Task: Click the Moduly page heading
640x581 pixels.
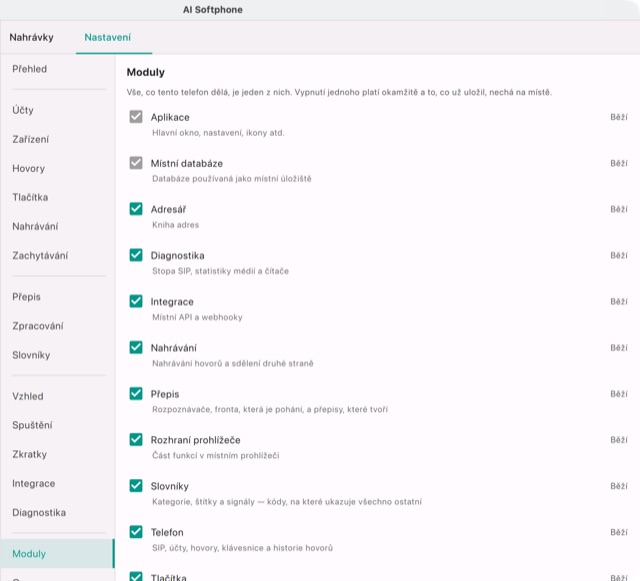Action: click(146, 72)
